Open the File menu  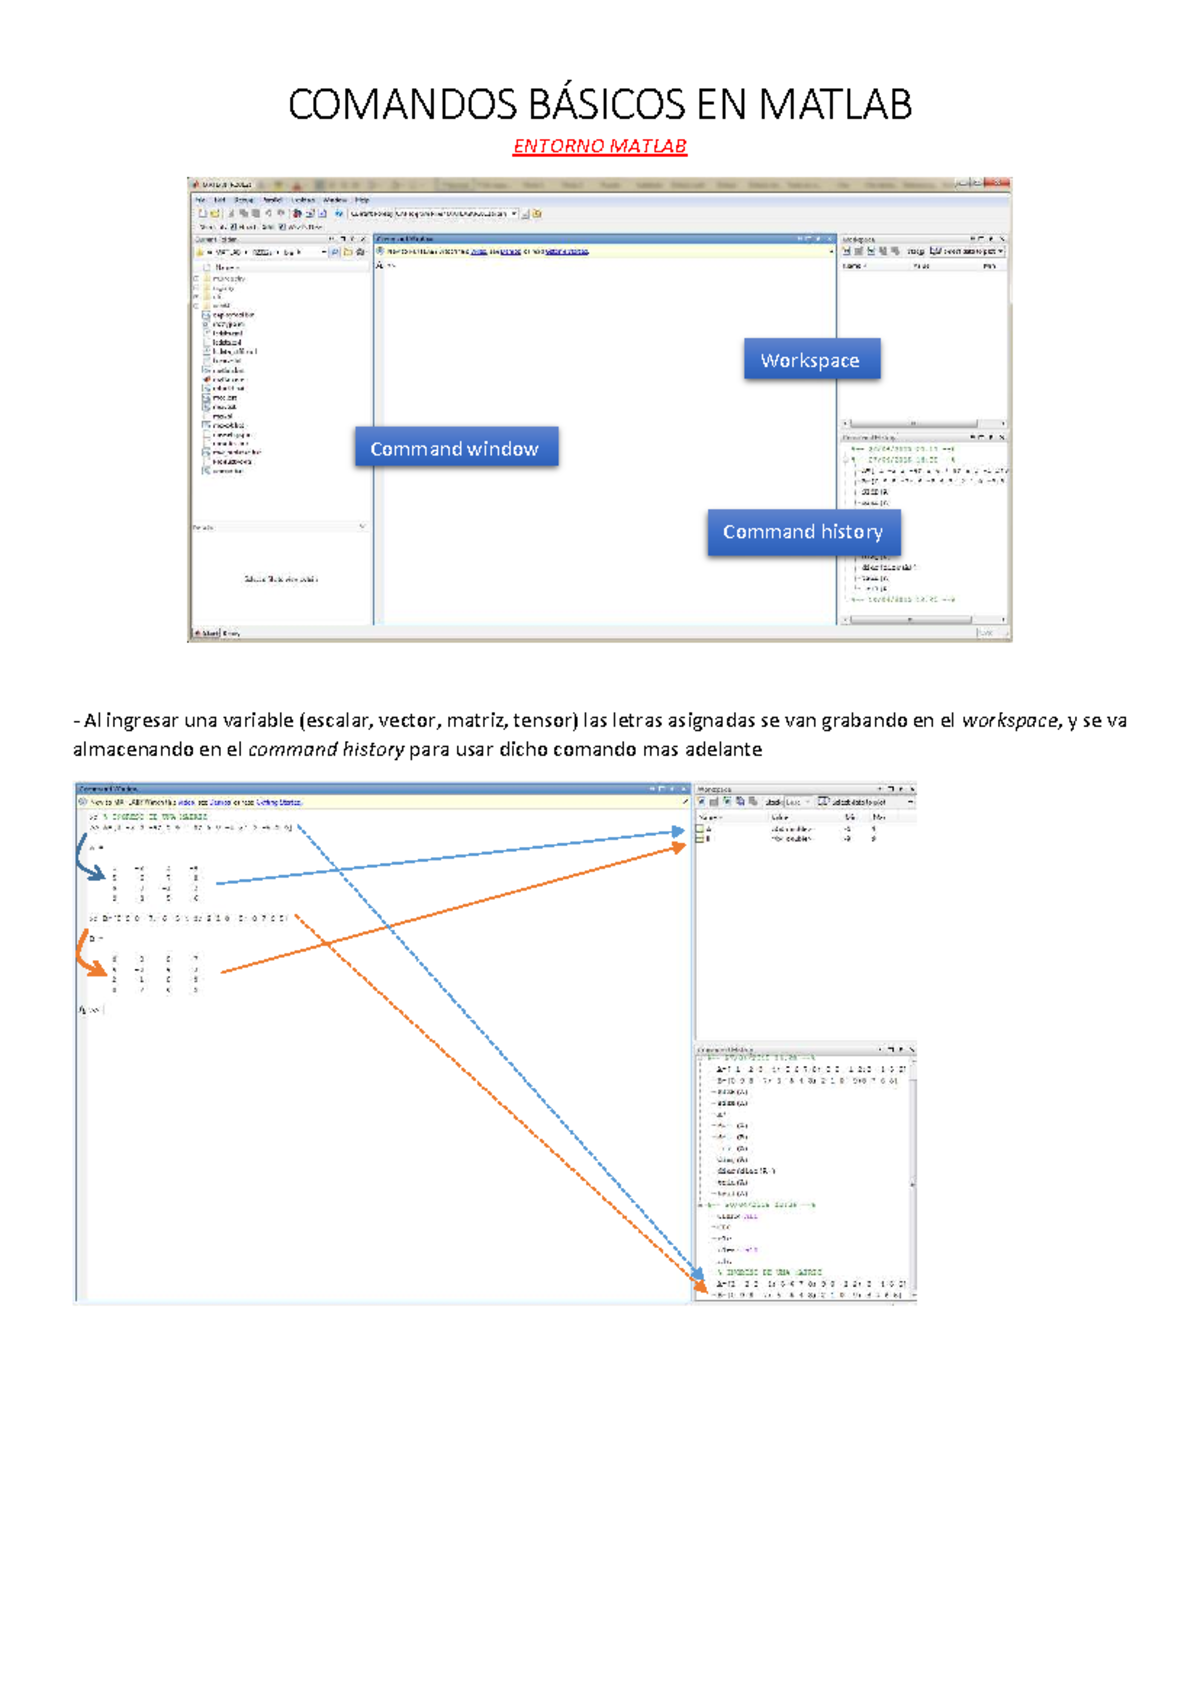(x=200, y=200)
